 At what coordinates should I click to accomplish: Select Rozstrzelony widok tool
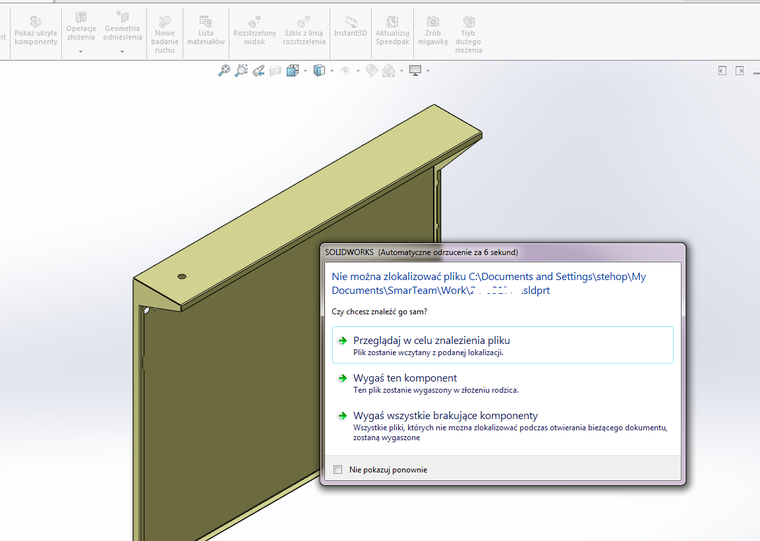tap(254, 31)
